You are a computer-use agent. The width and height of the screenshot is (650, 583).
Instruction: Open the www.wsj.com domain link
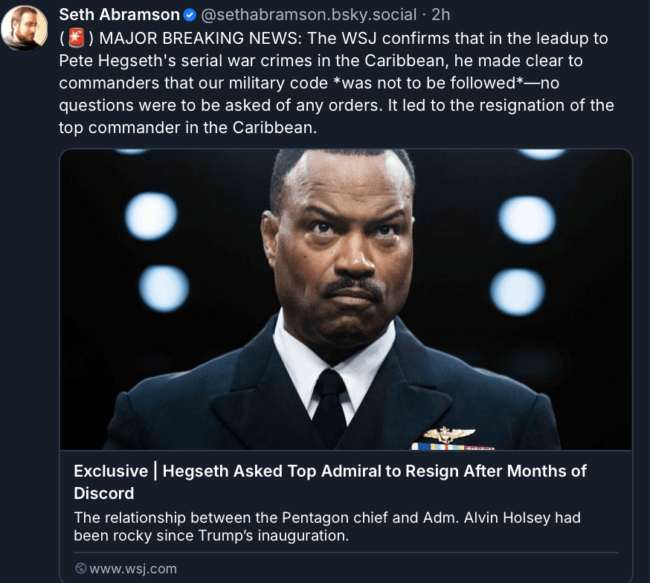[133, 568]
